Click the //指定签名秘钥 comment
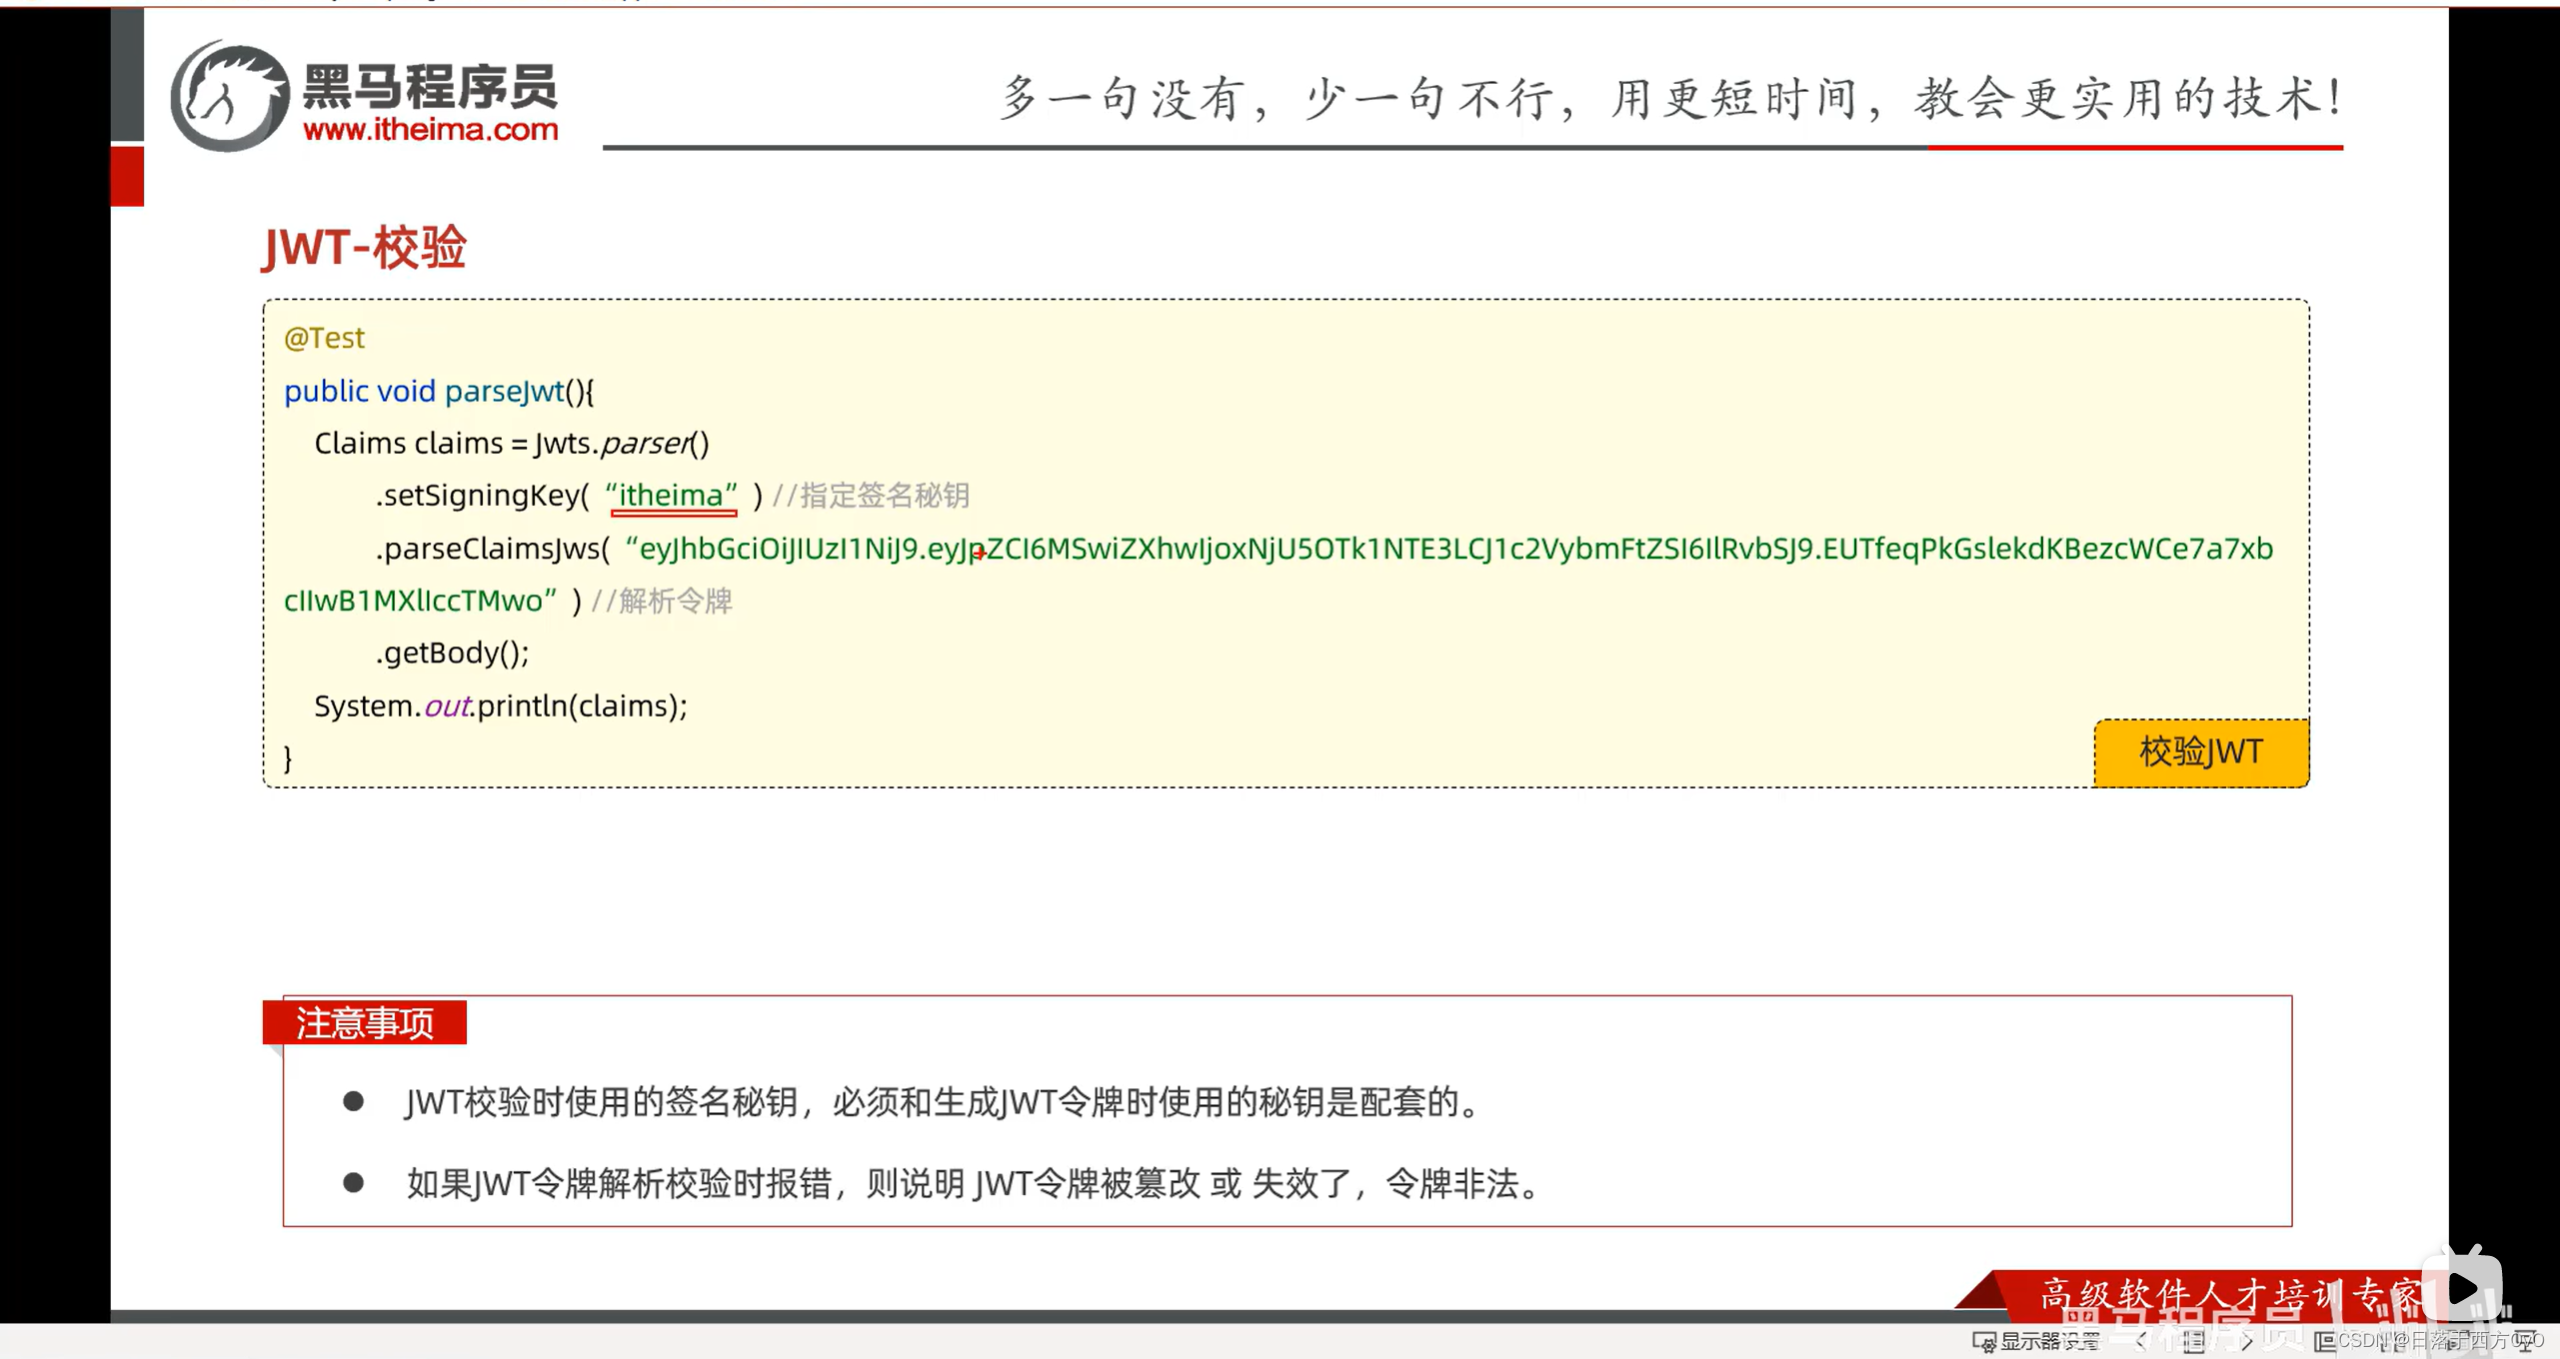Image resolution: width=2560 pixels, height=1359 pixels. click(871, 495)
